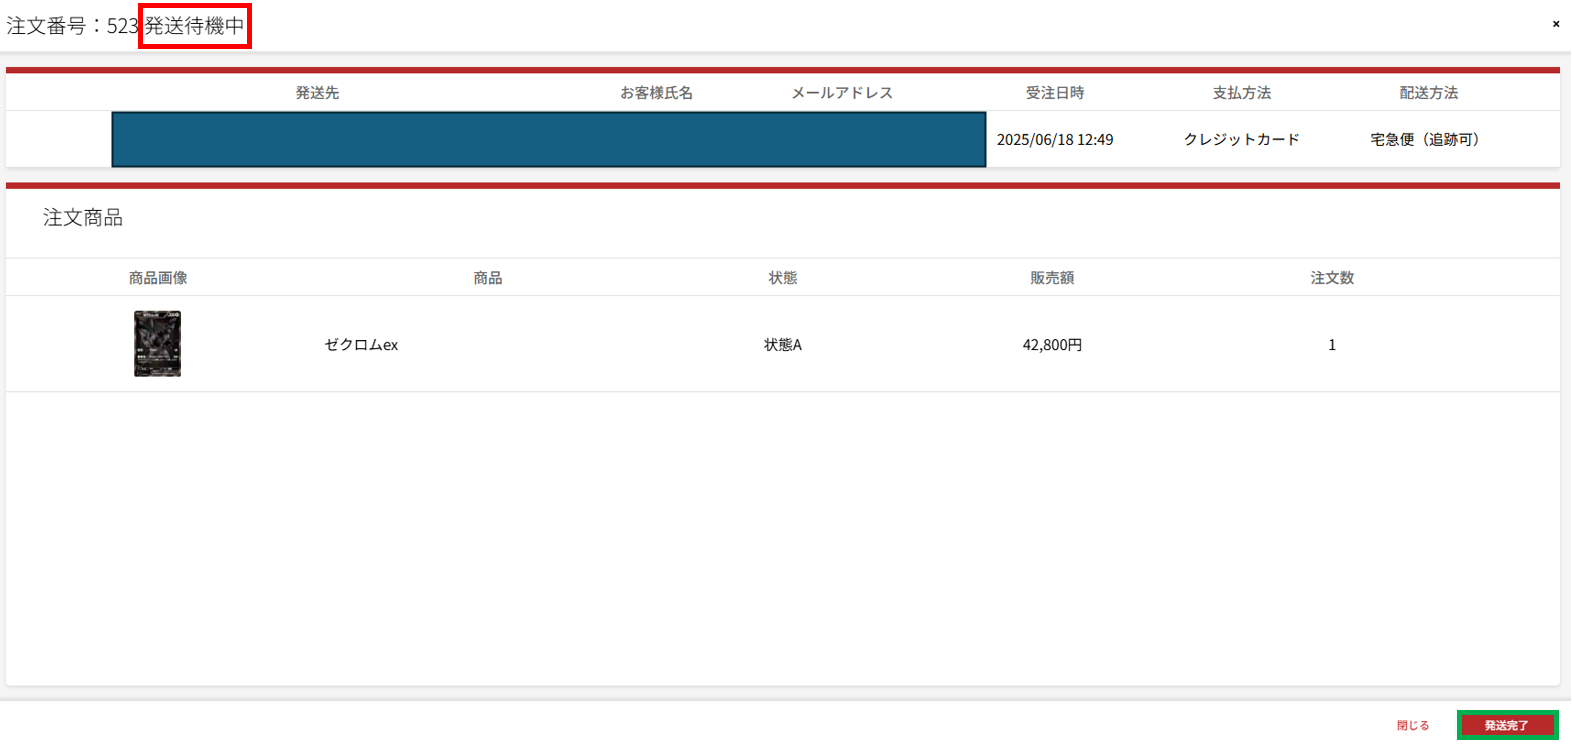Click the masked blue customer info area
1572x744 pixels.
[548, 140]
